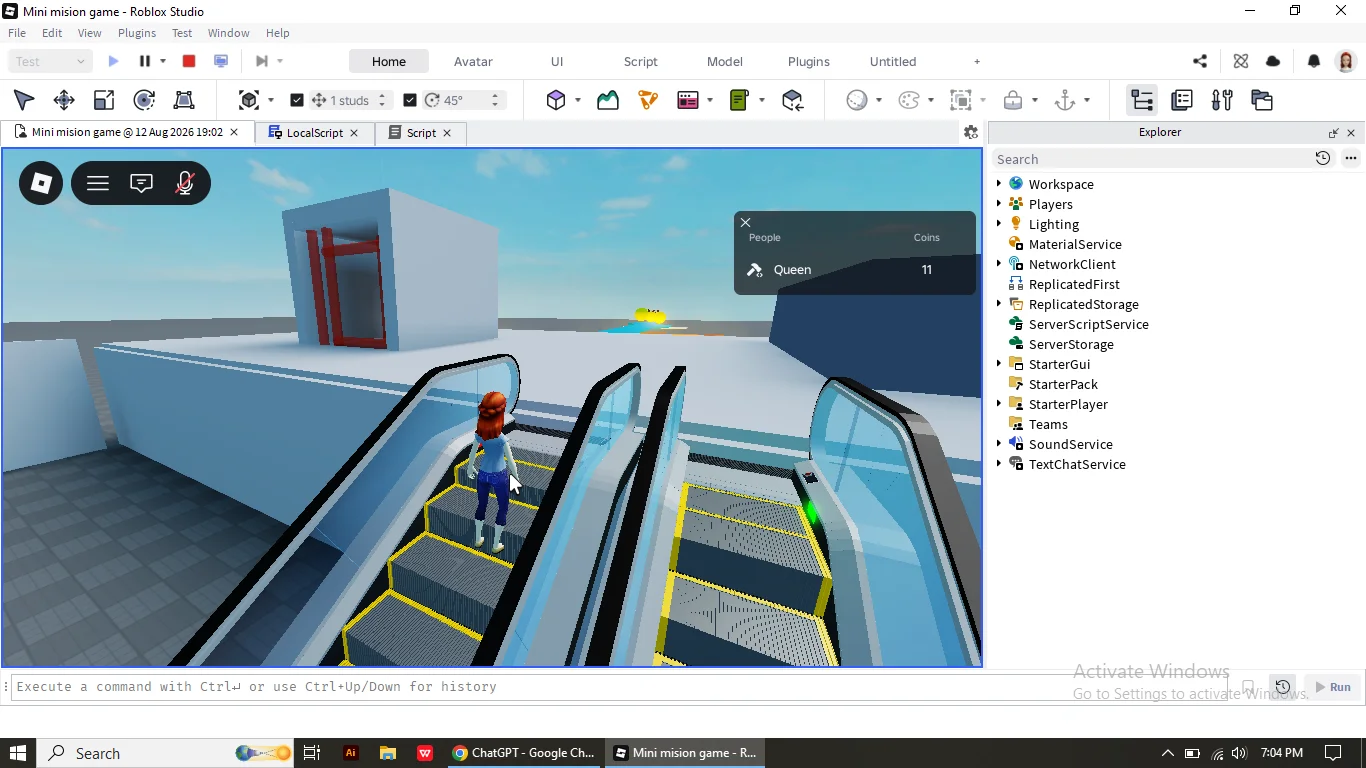Click the green Script icon in toolbar
Image resolution: width=1366 pixels, height=768 pixels.
[740, 100]
